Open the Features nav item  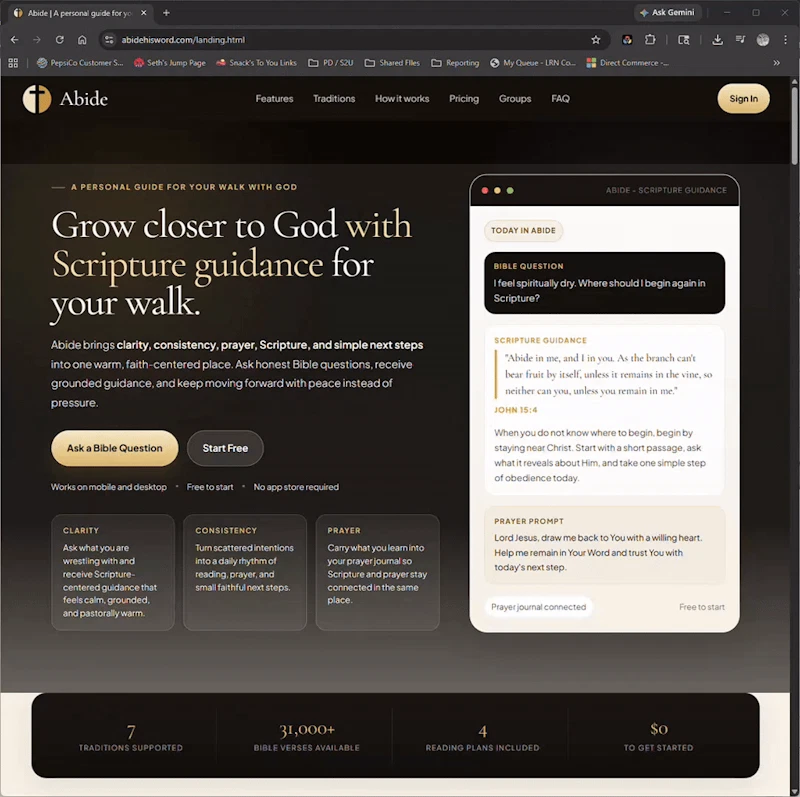(274, 98)
